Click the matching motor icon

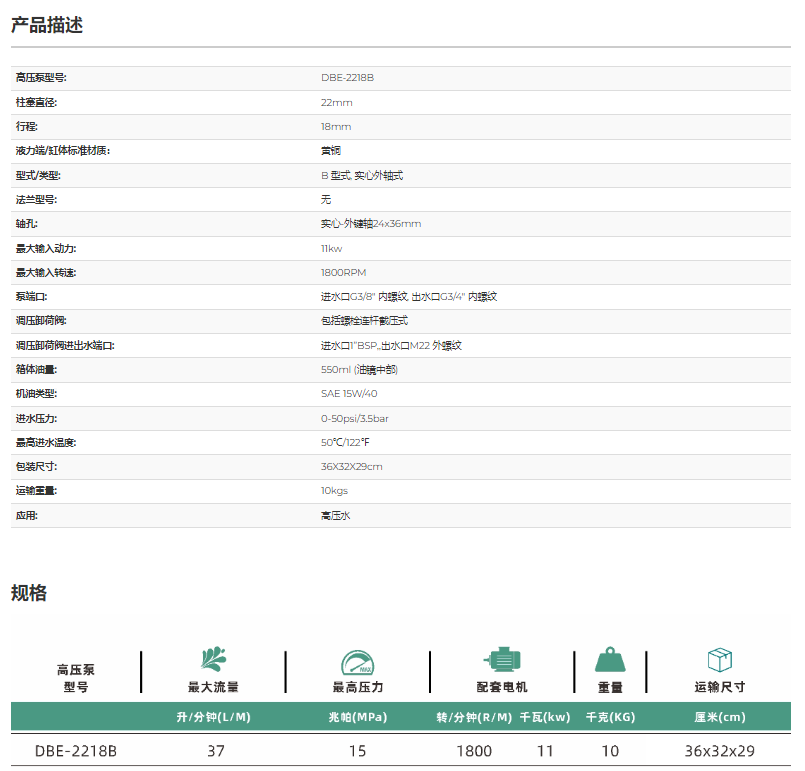[x=501, y=660]
